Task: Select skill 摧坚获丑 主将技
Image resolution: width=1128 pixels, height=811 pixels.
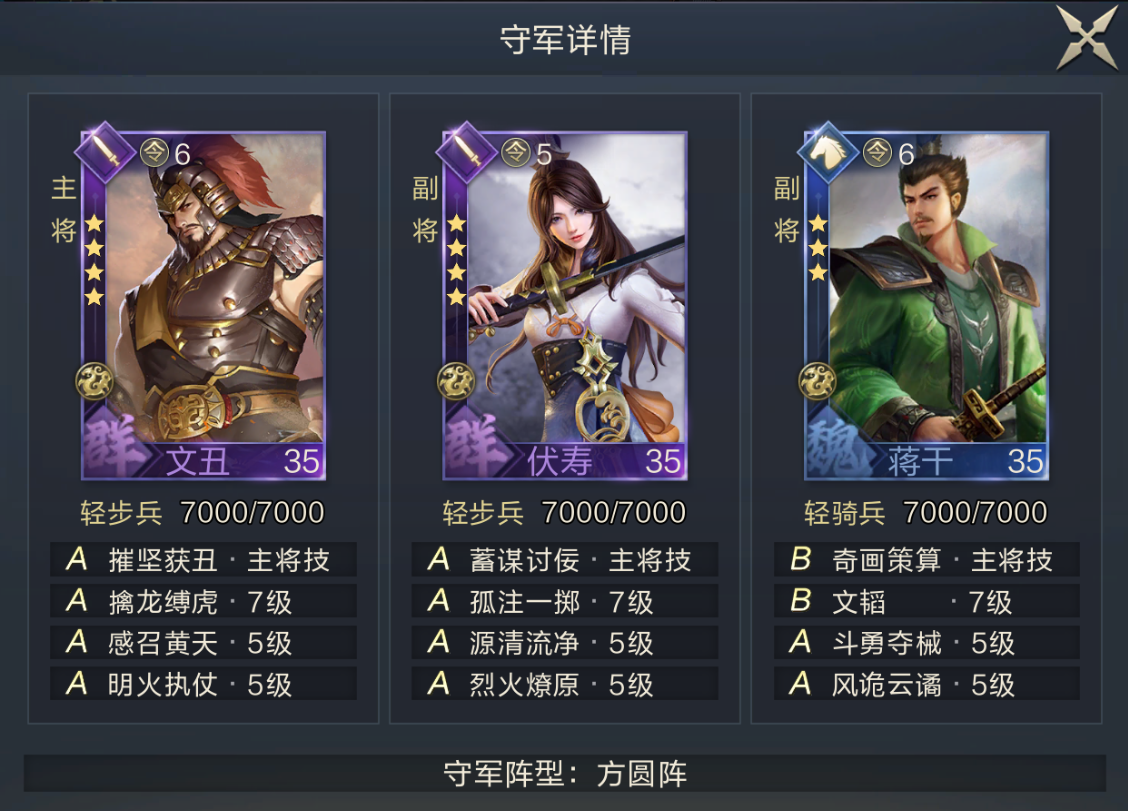Action: [204, 559]
